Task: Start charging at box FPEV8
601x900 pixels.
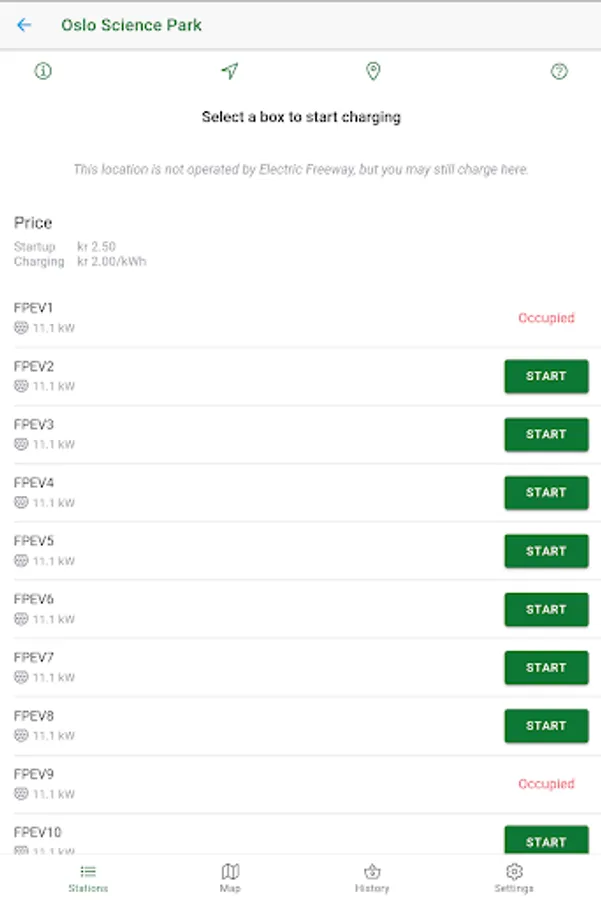Action: pyautogui.click(x=546, y=726)
